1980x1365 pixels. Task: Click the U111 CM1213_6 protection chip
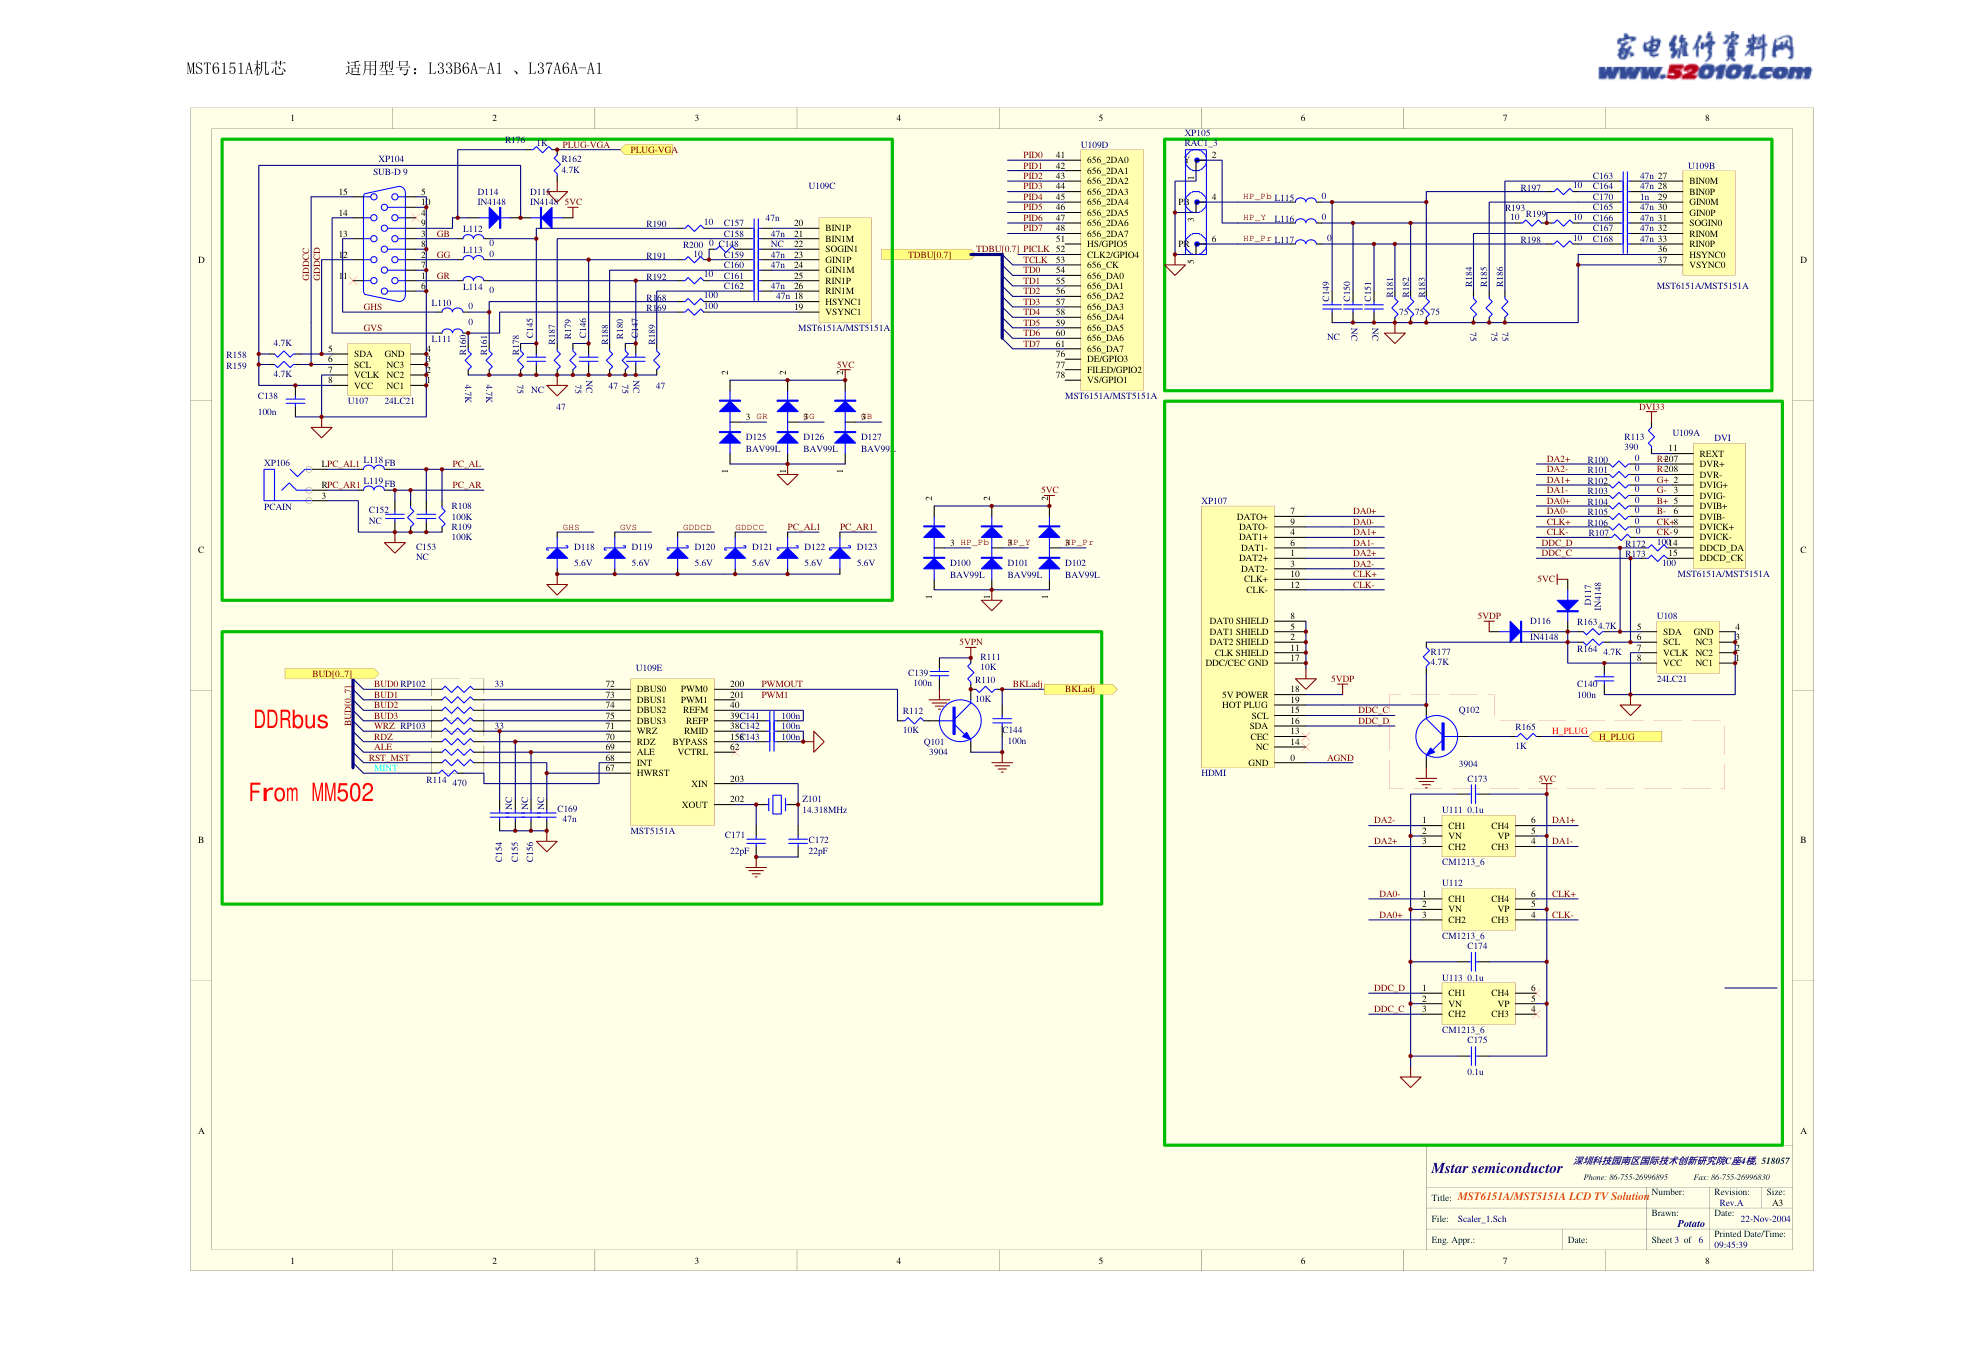(1477, 836)
